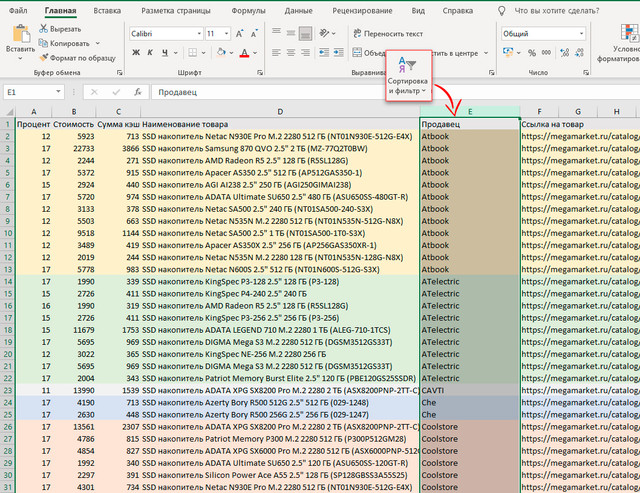Click Copy (Копировать) icon
This screenshot has width=640, height=493.
pos(43,43)
